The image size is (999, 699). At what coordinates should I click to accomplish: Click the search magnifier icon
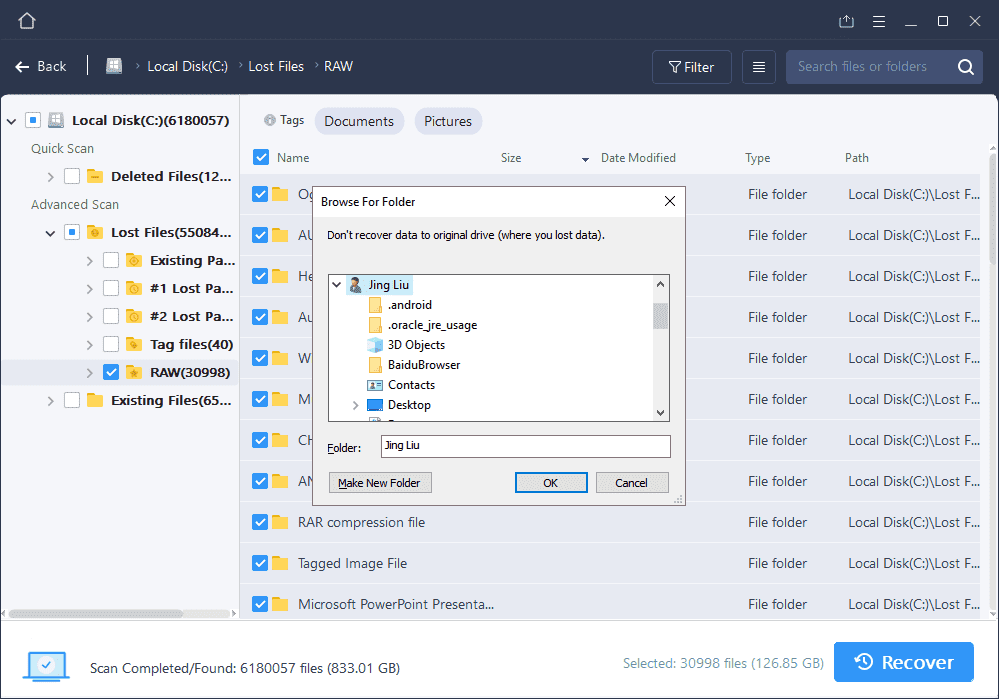click(964, 66)
